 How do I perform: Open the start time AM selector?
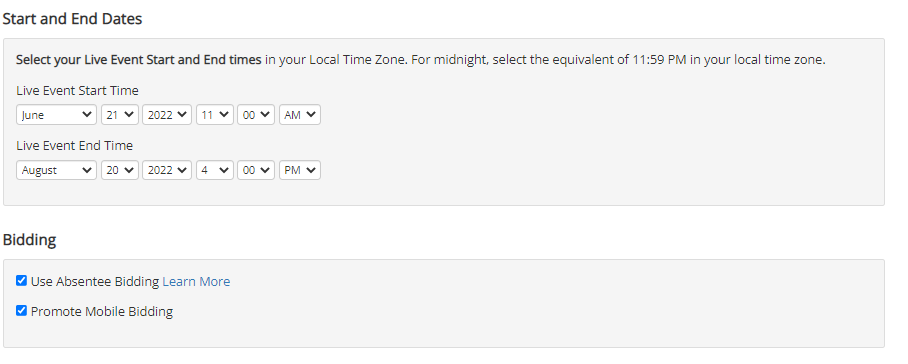[300, 115]
